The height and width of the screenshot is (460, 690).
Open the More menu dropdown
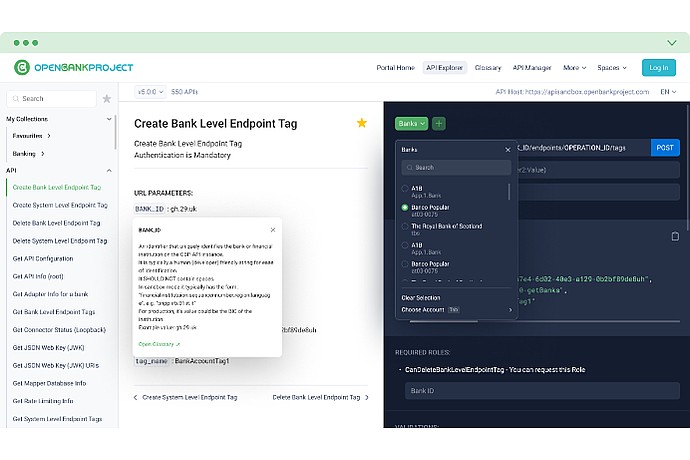(574, 68)
